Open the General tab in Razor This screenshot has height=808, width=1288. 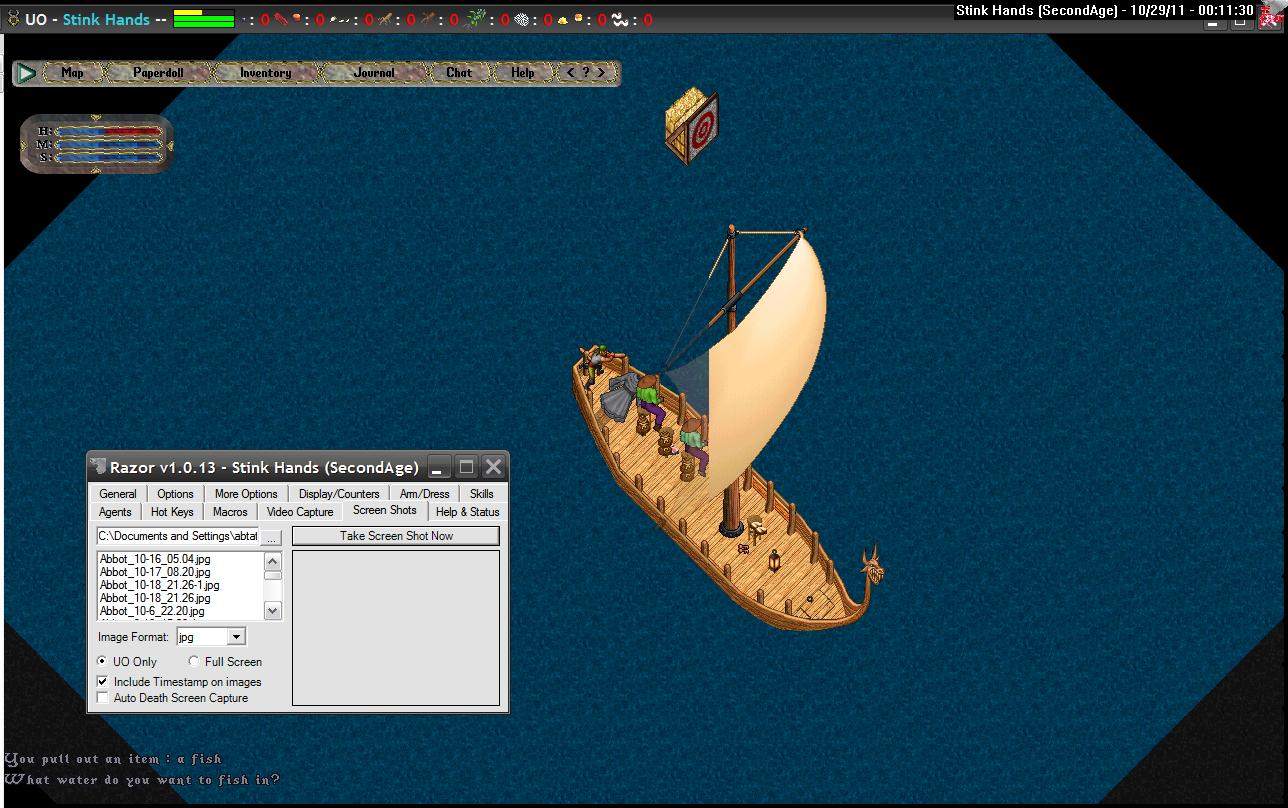(118, 493)
